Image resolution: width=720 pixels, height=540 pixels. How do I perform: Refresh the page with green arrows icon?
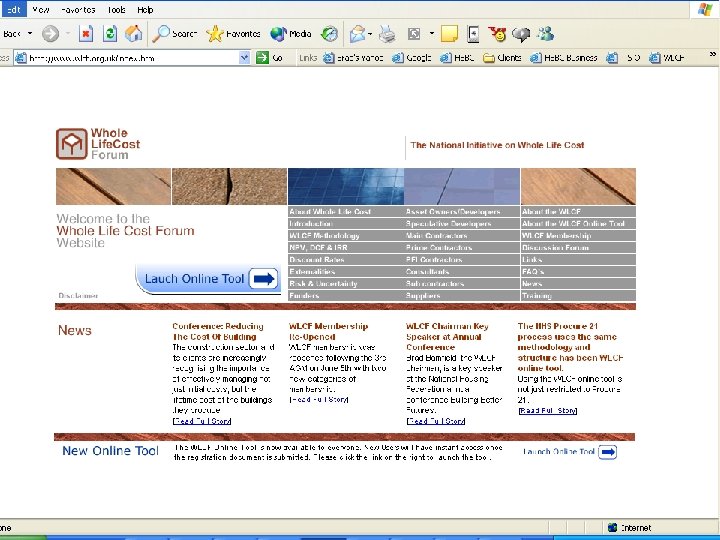click(110, 34)
